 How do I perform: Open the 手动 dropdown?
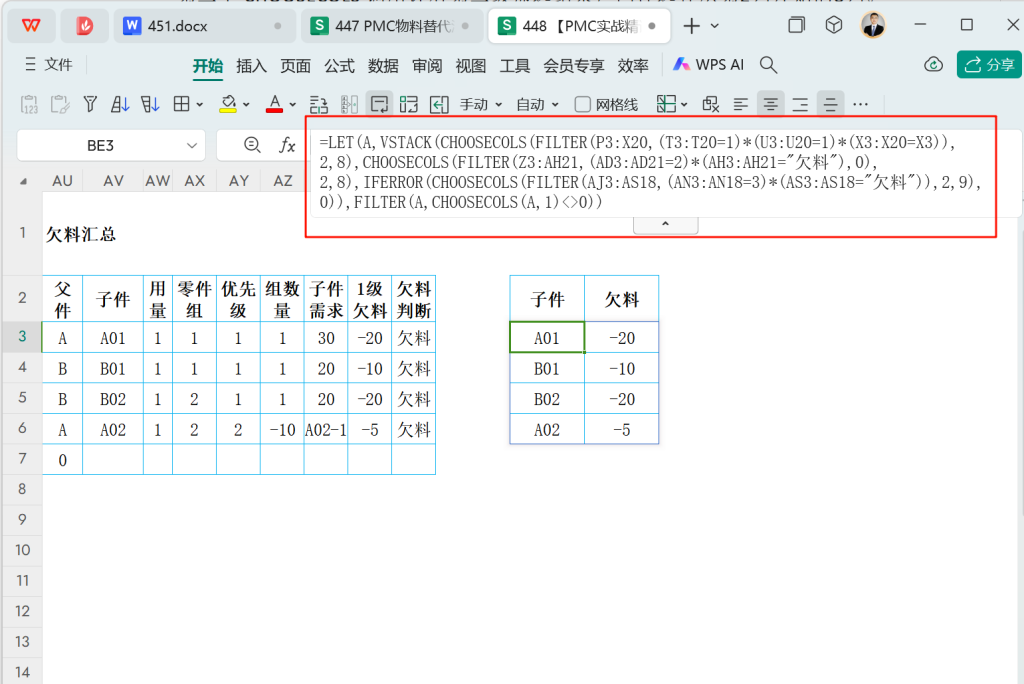pyautogui.click(x=481, y=105)
